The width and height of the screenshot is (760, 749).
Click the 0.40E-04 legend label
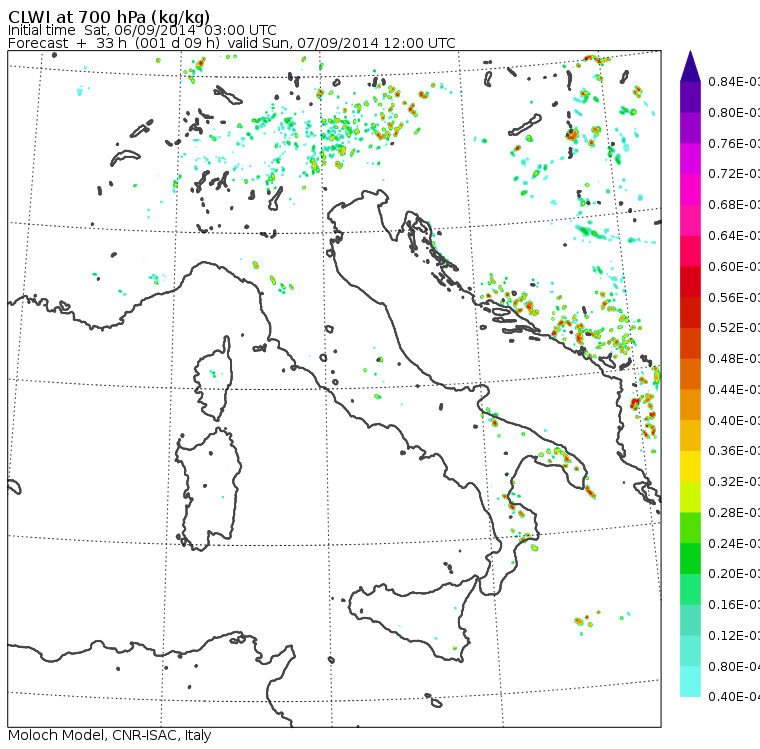733,697
